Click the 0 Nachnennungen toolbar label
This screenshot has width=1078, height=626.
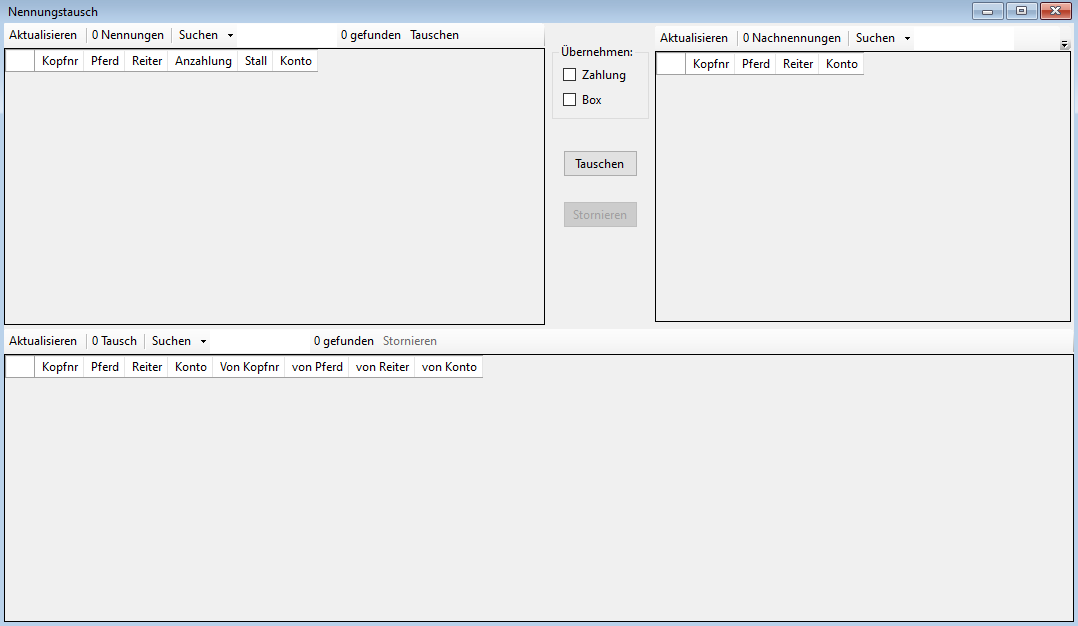[792, 38]
